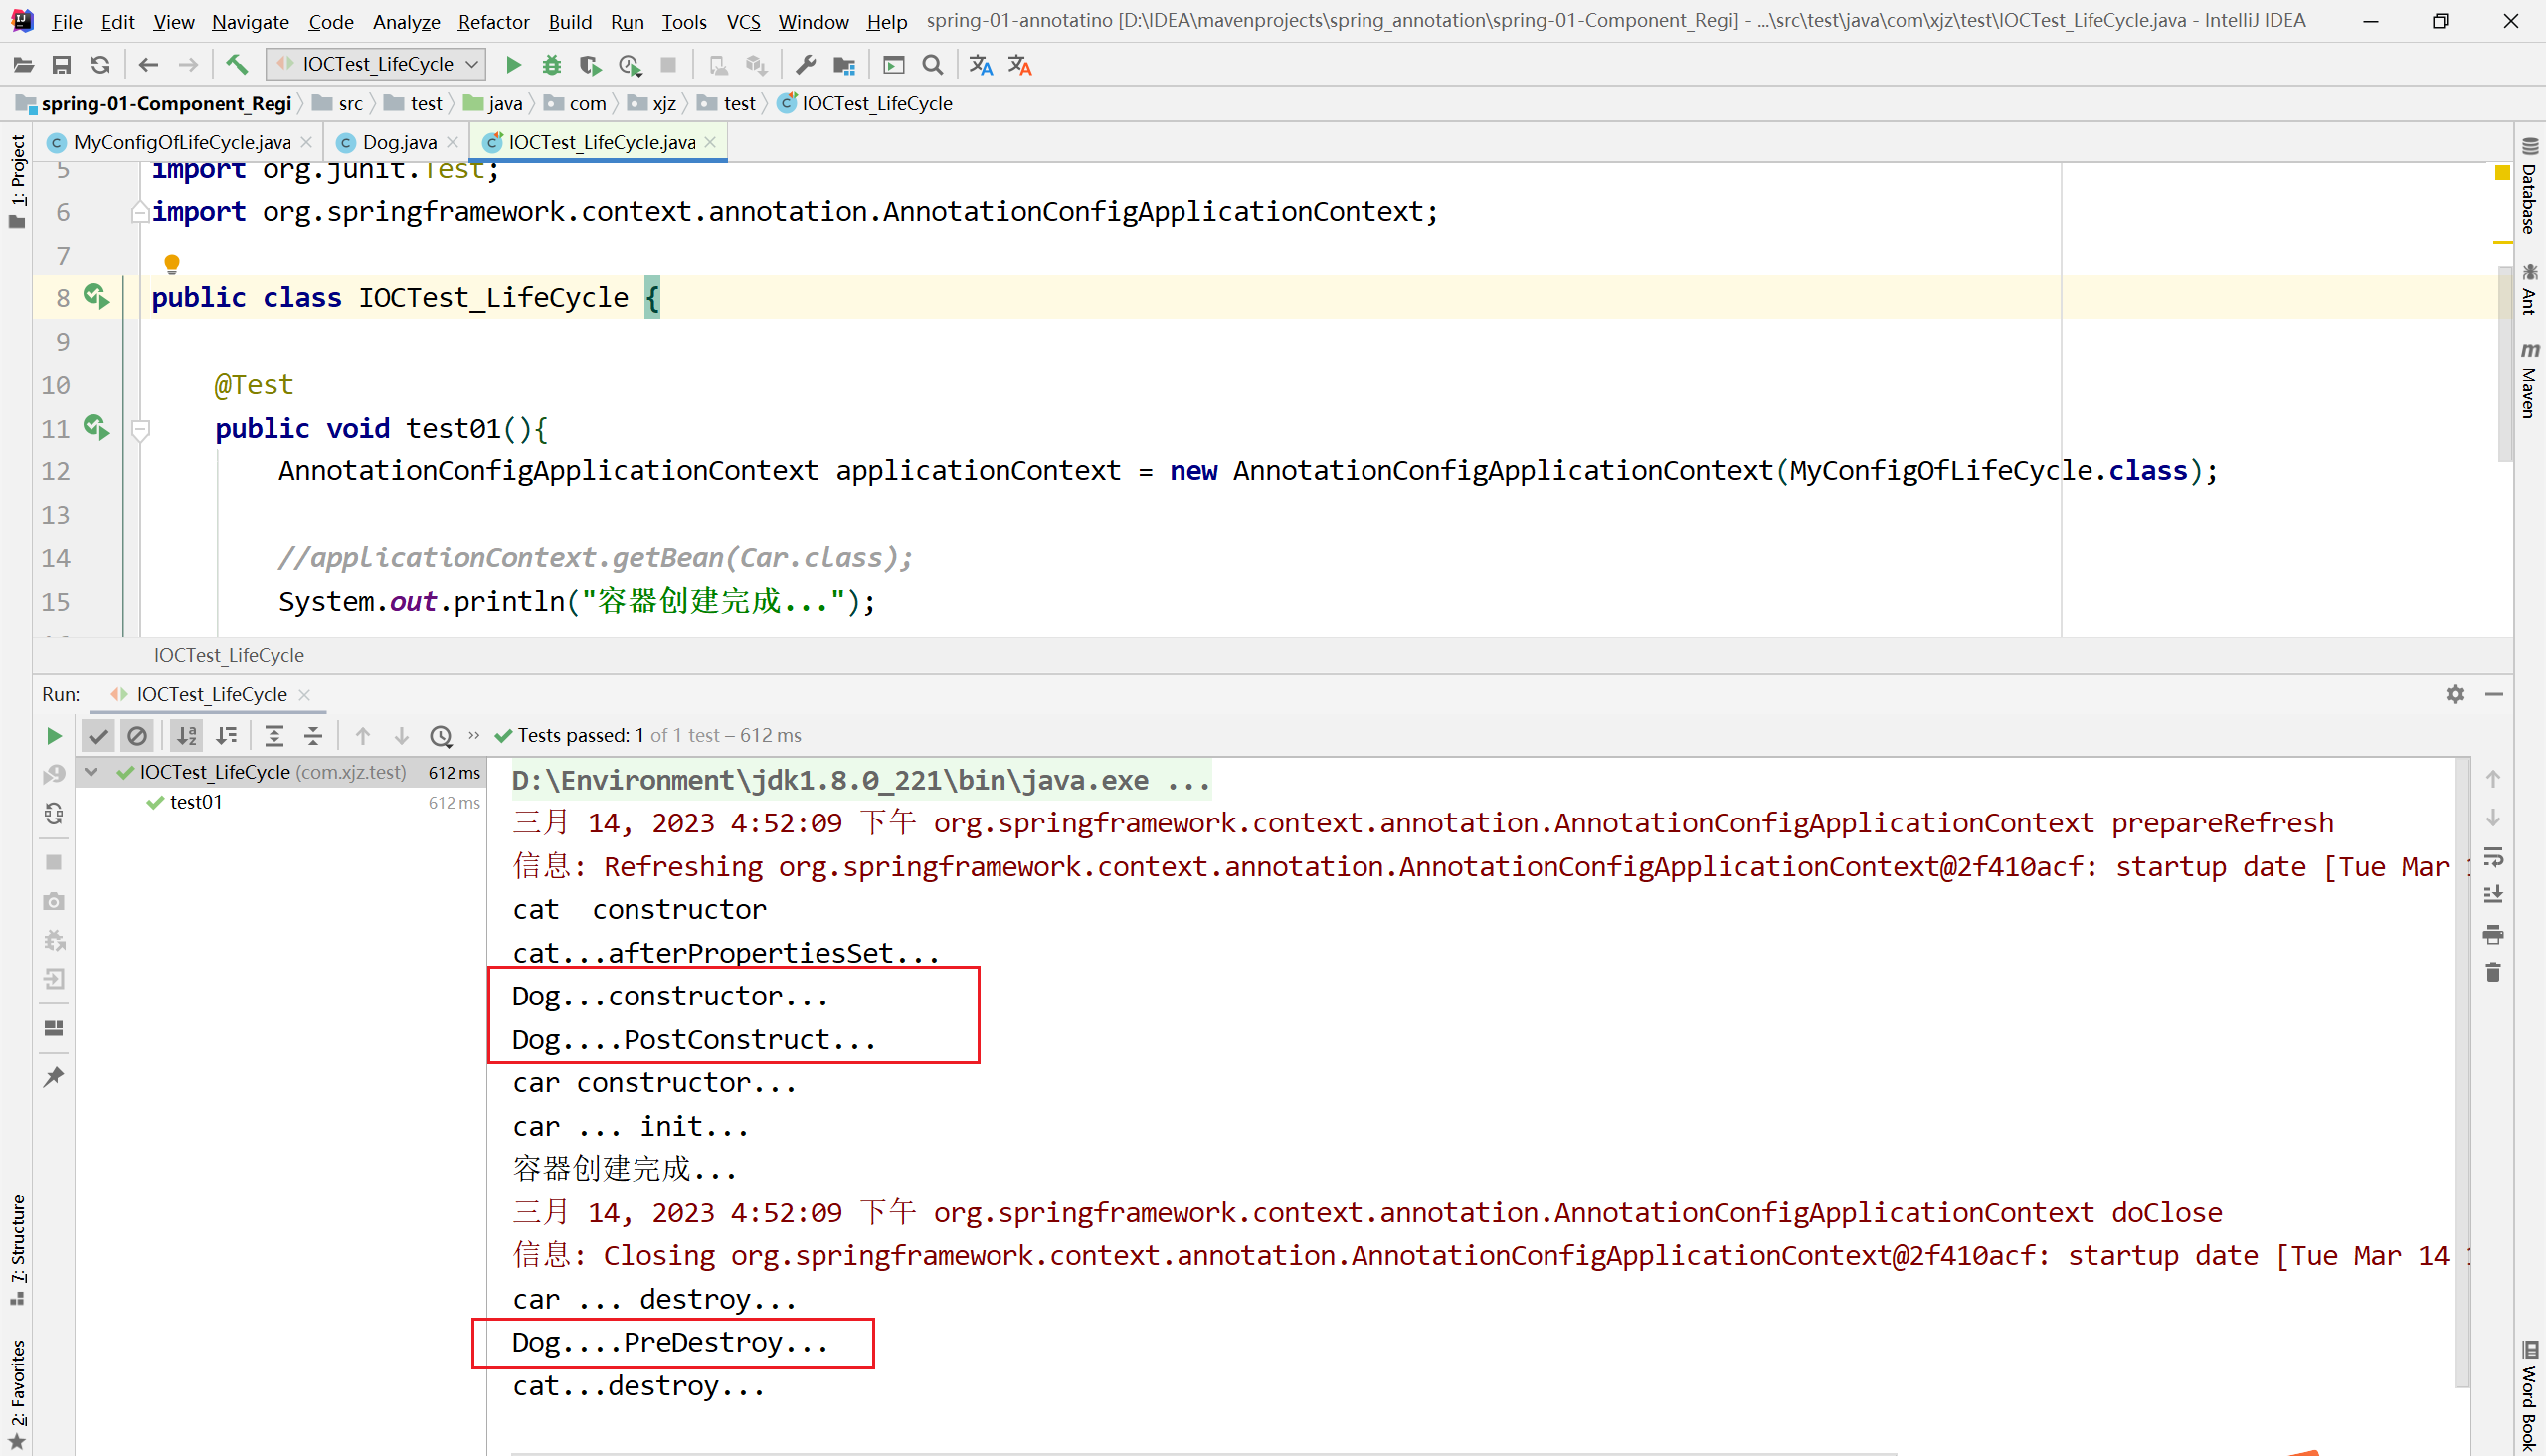The height and width of the screenshot is (1456, 2546).
Task: Click the src folder breadcrumb
Action: [339, 103]
